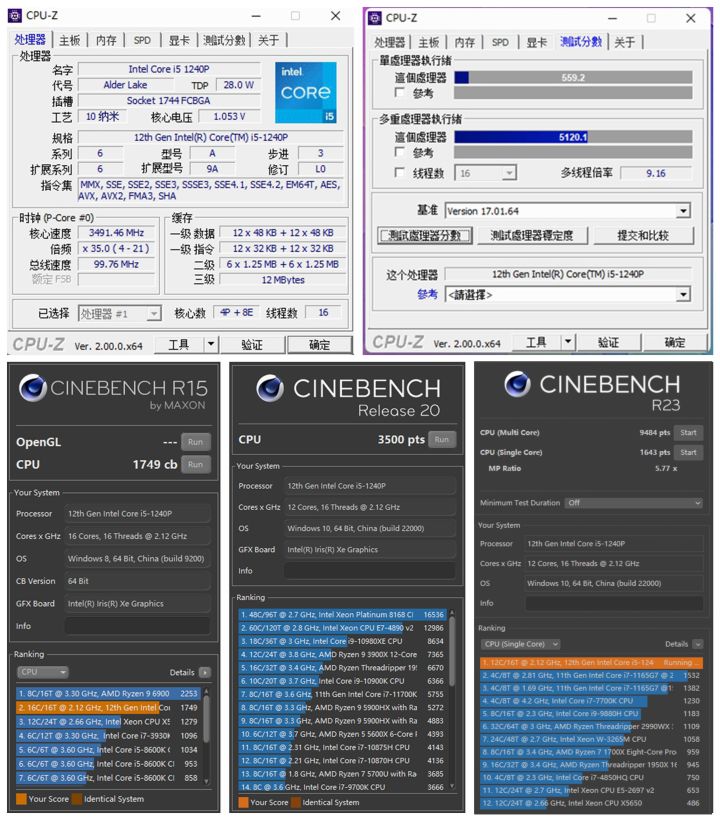
Task: Click single-thread score bar showing 559.2
Action: pyautogui.click(x=574, y=77)
